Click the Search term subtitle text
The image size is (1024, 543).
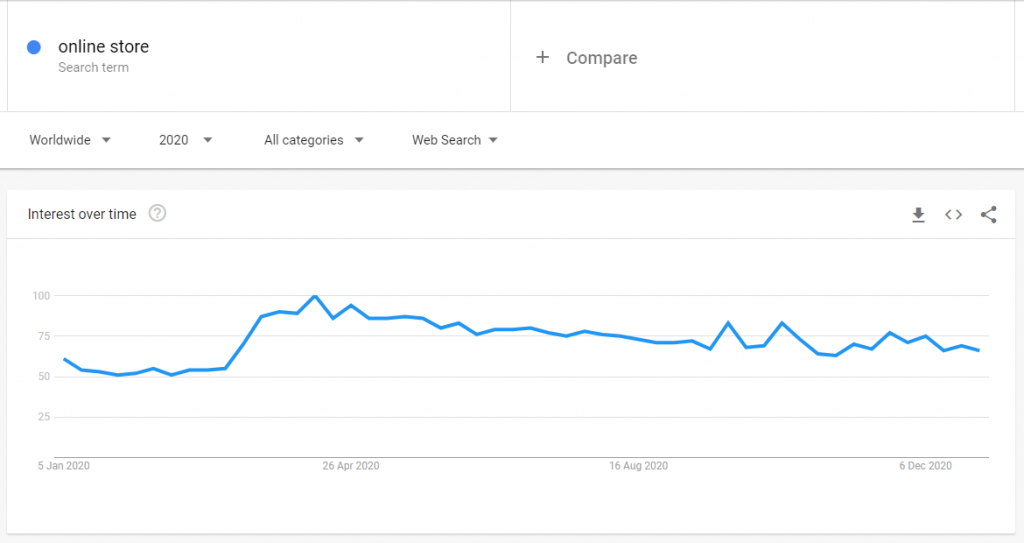tap(93, 67)
